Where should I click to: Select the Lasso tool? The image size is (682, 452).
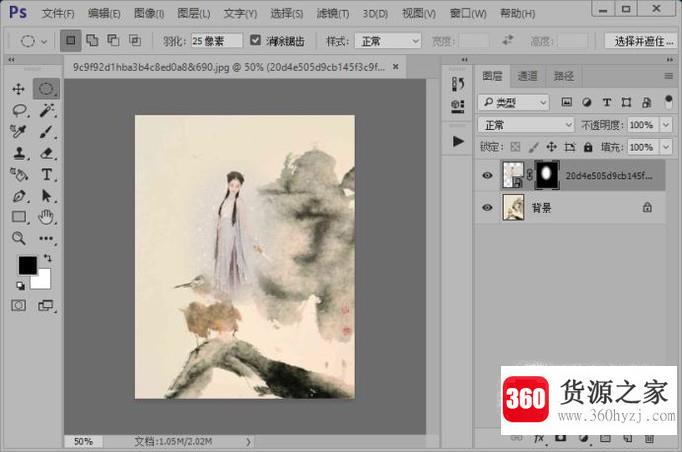19,110
